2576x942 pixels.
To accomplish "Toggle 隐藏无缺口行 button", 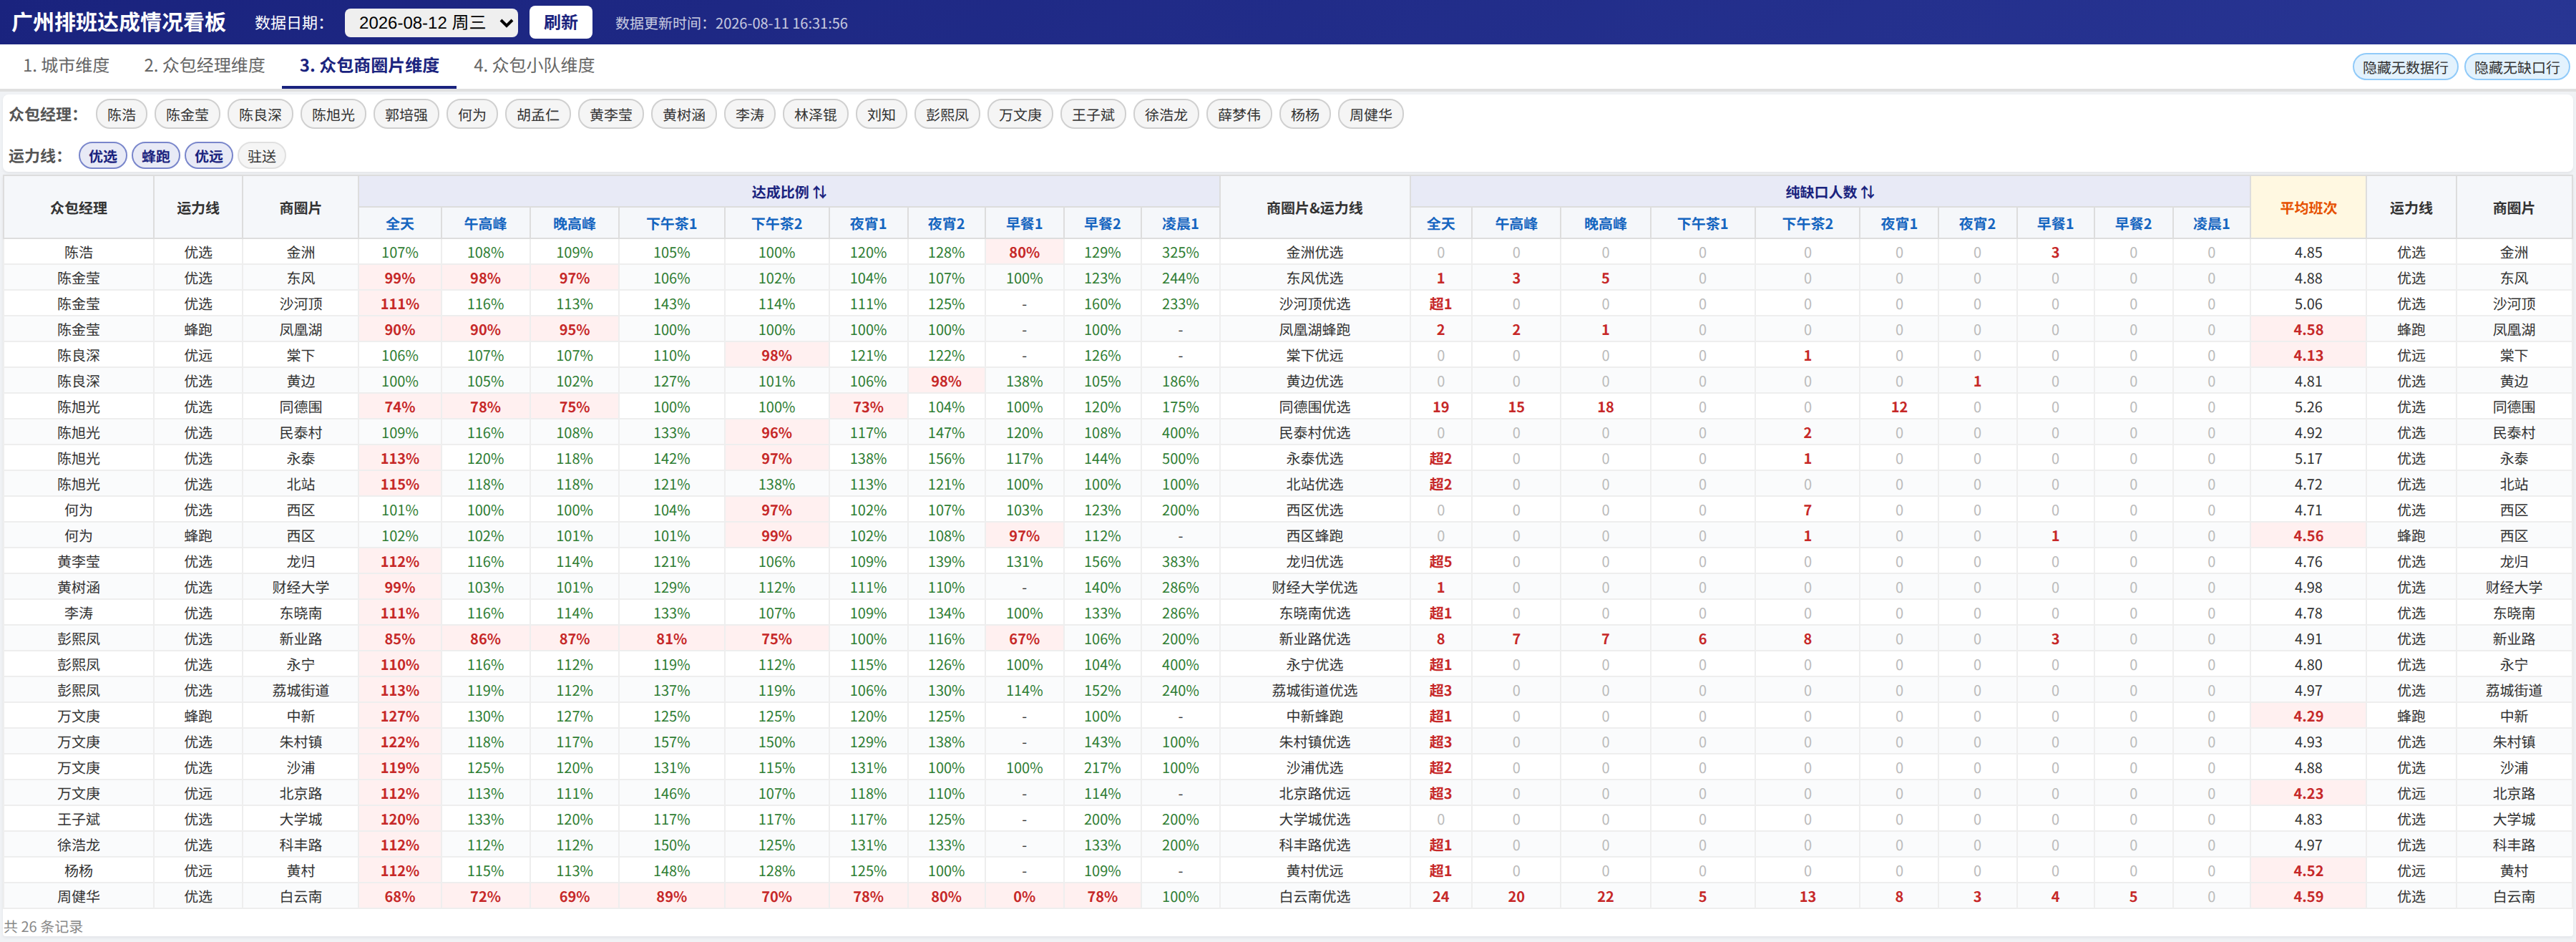I will [2517, 67].
